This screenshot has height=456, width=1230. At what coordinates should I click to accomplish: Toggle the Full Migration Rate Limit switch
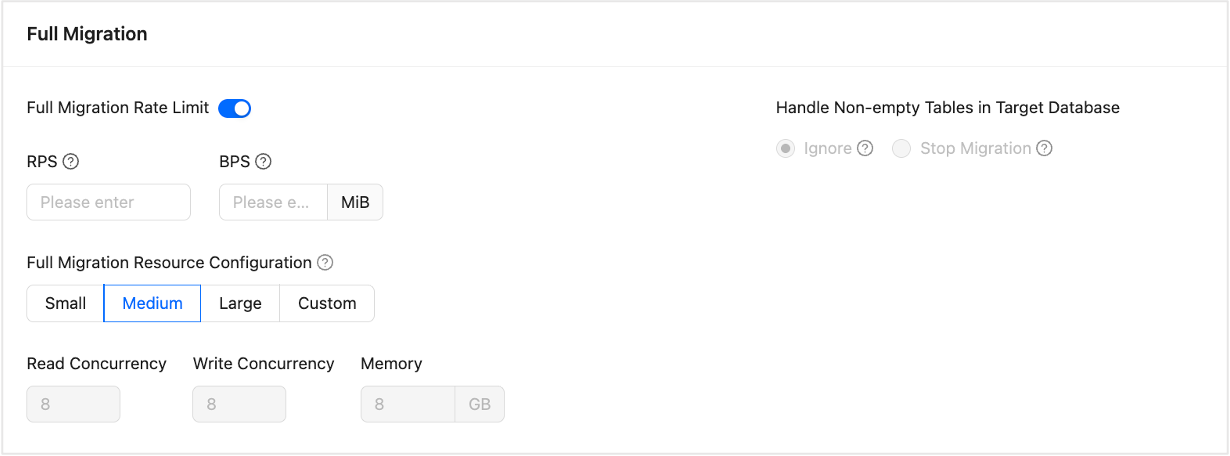(234, 108)
